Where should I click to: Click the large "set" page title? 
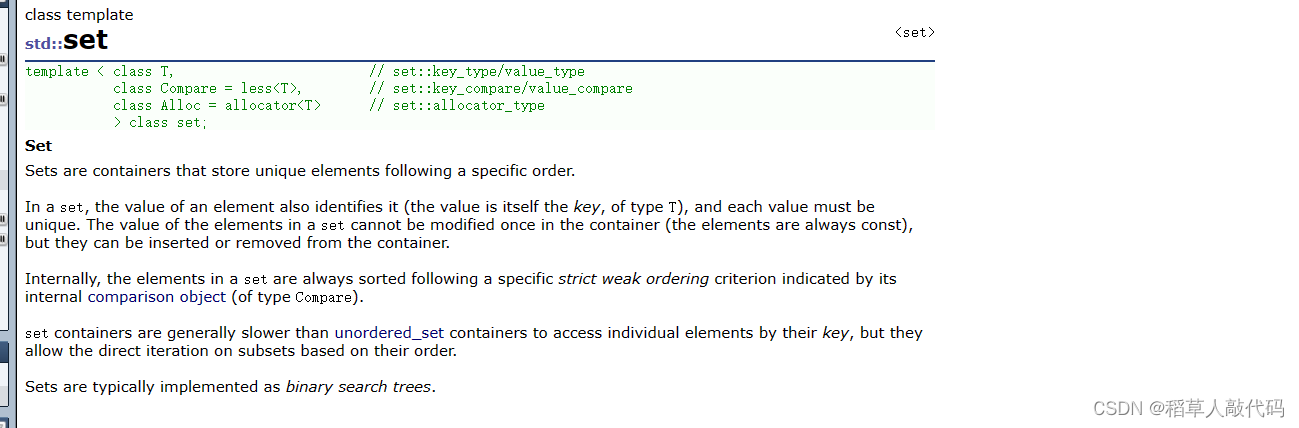85,41
